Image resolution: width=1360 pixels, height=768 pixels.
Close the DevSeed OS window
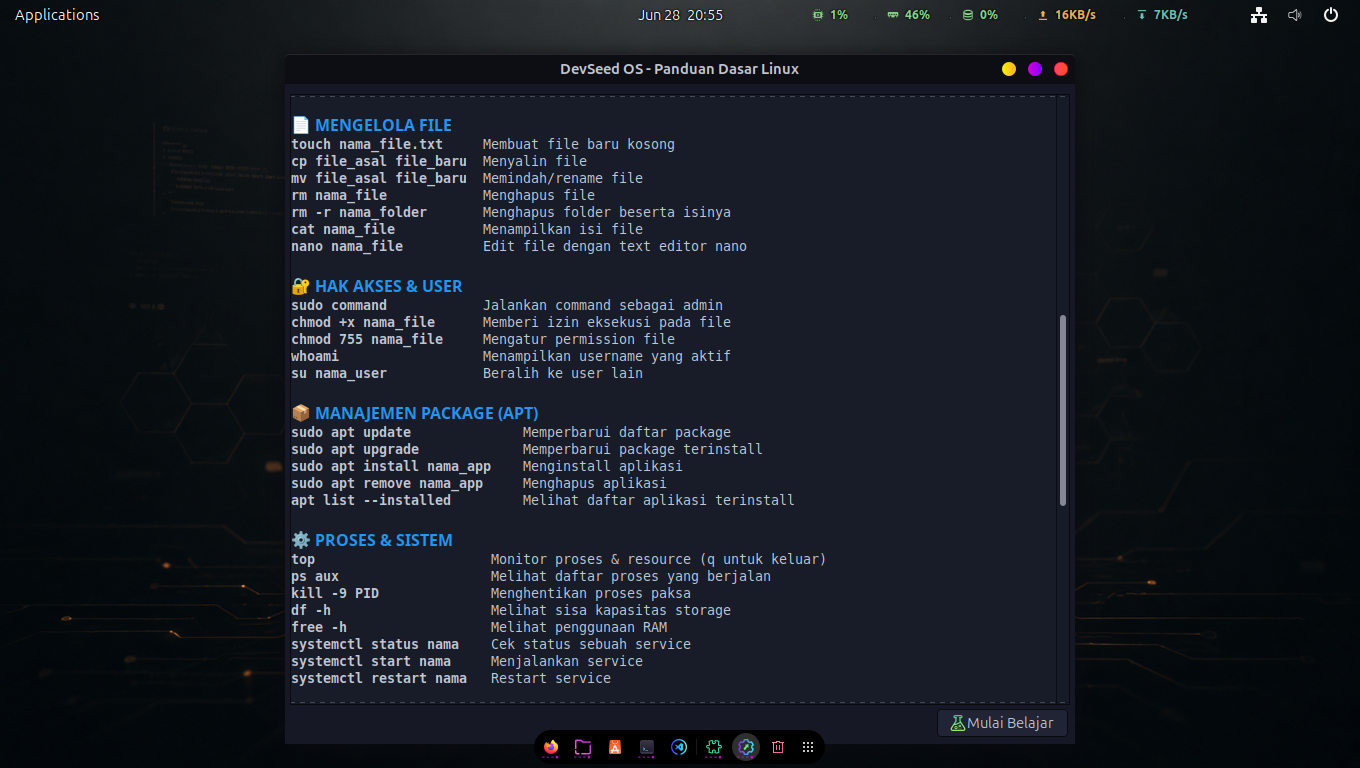(x=1061, y=69)
